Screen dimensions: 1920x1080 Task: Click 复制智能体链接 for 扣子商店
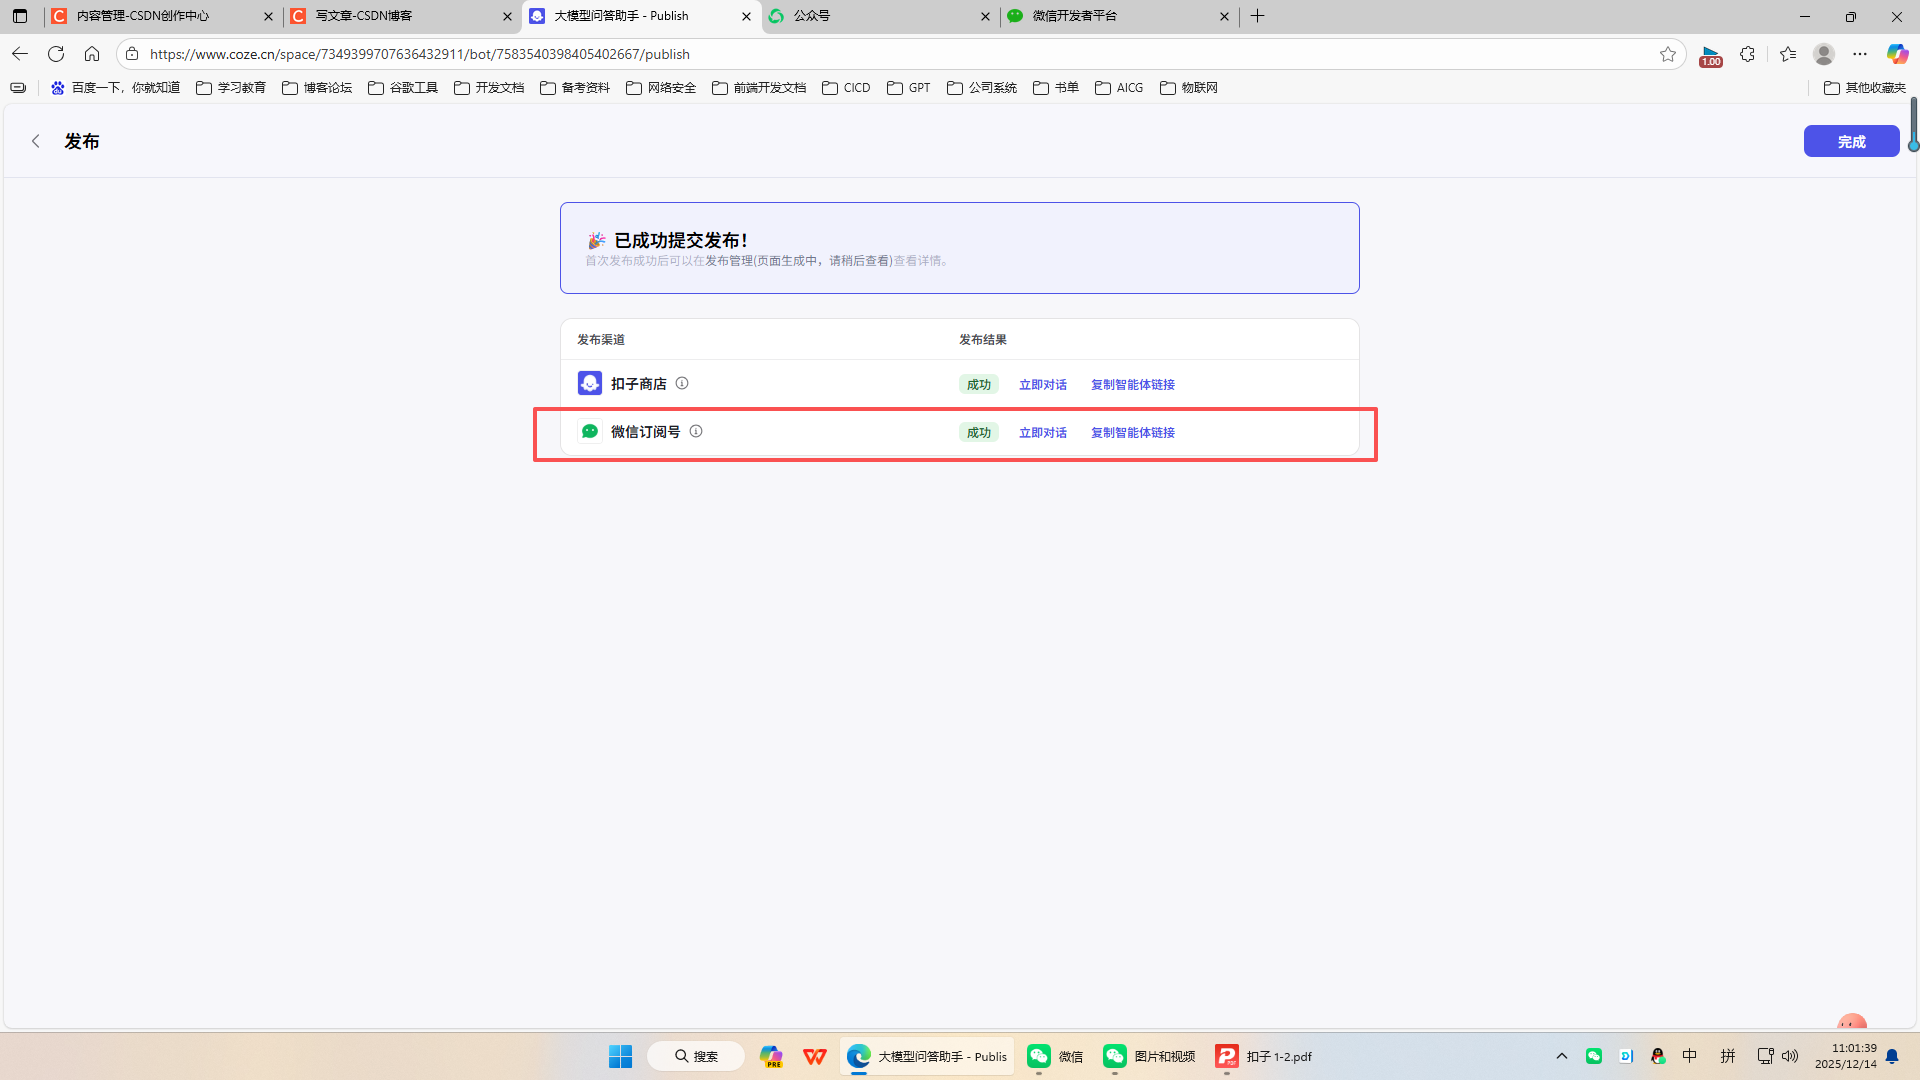click(x=1132, y=385)
